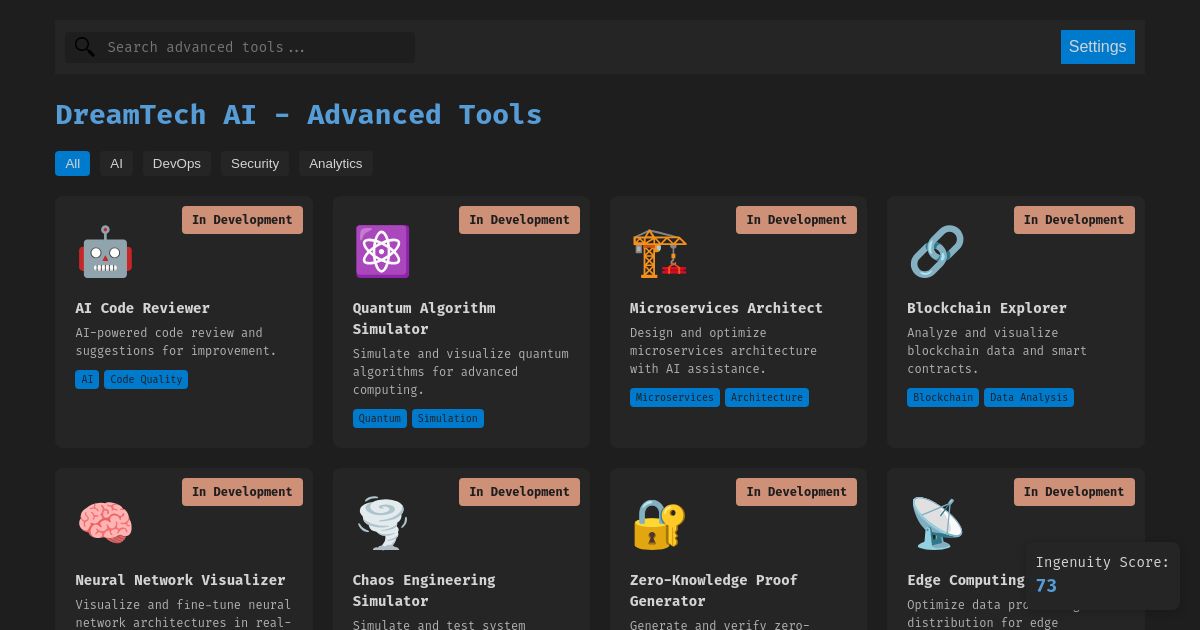Click the Code Quality tag

click(x=146, y=379)
